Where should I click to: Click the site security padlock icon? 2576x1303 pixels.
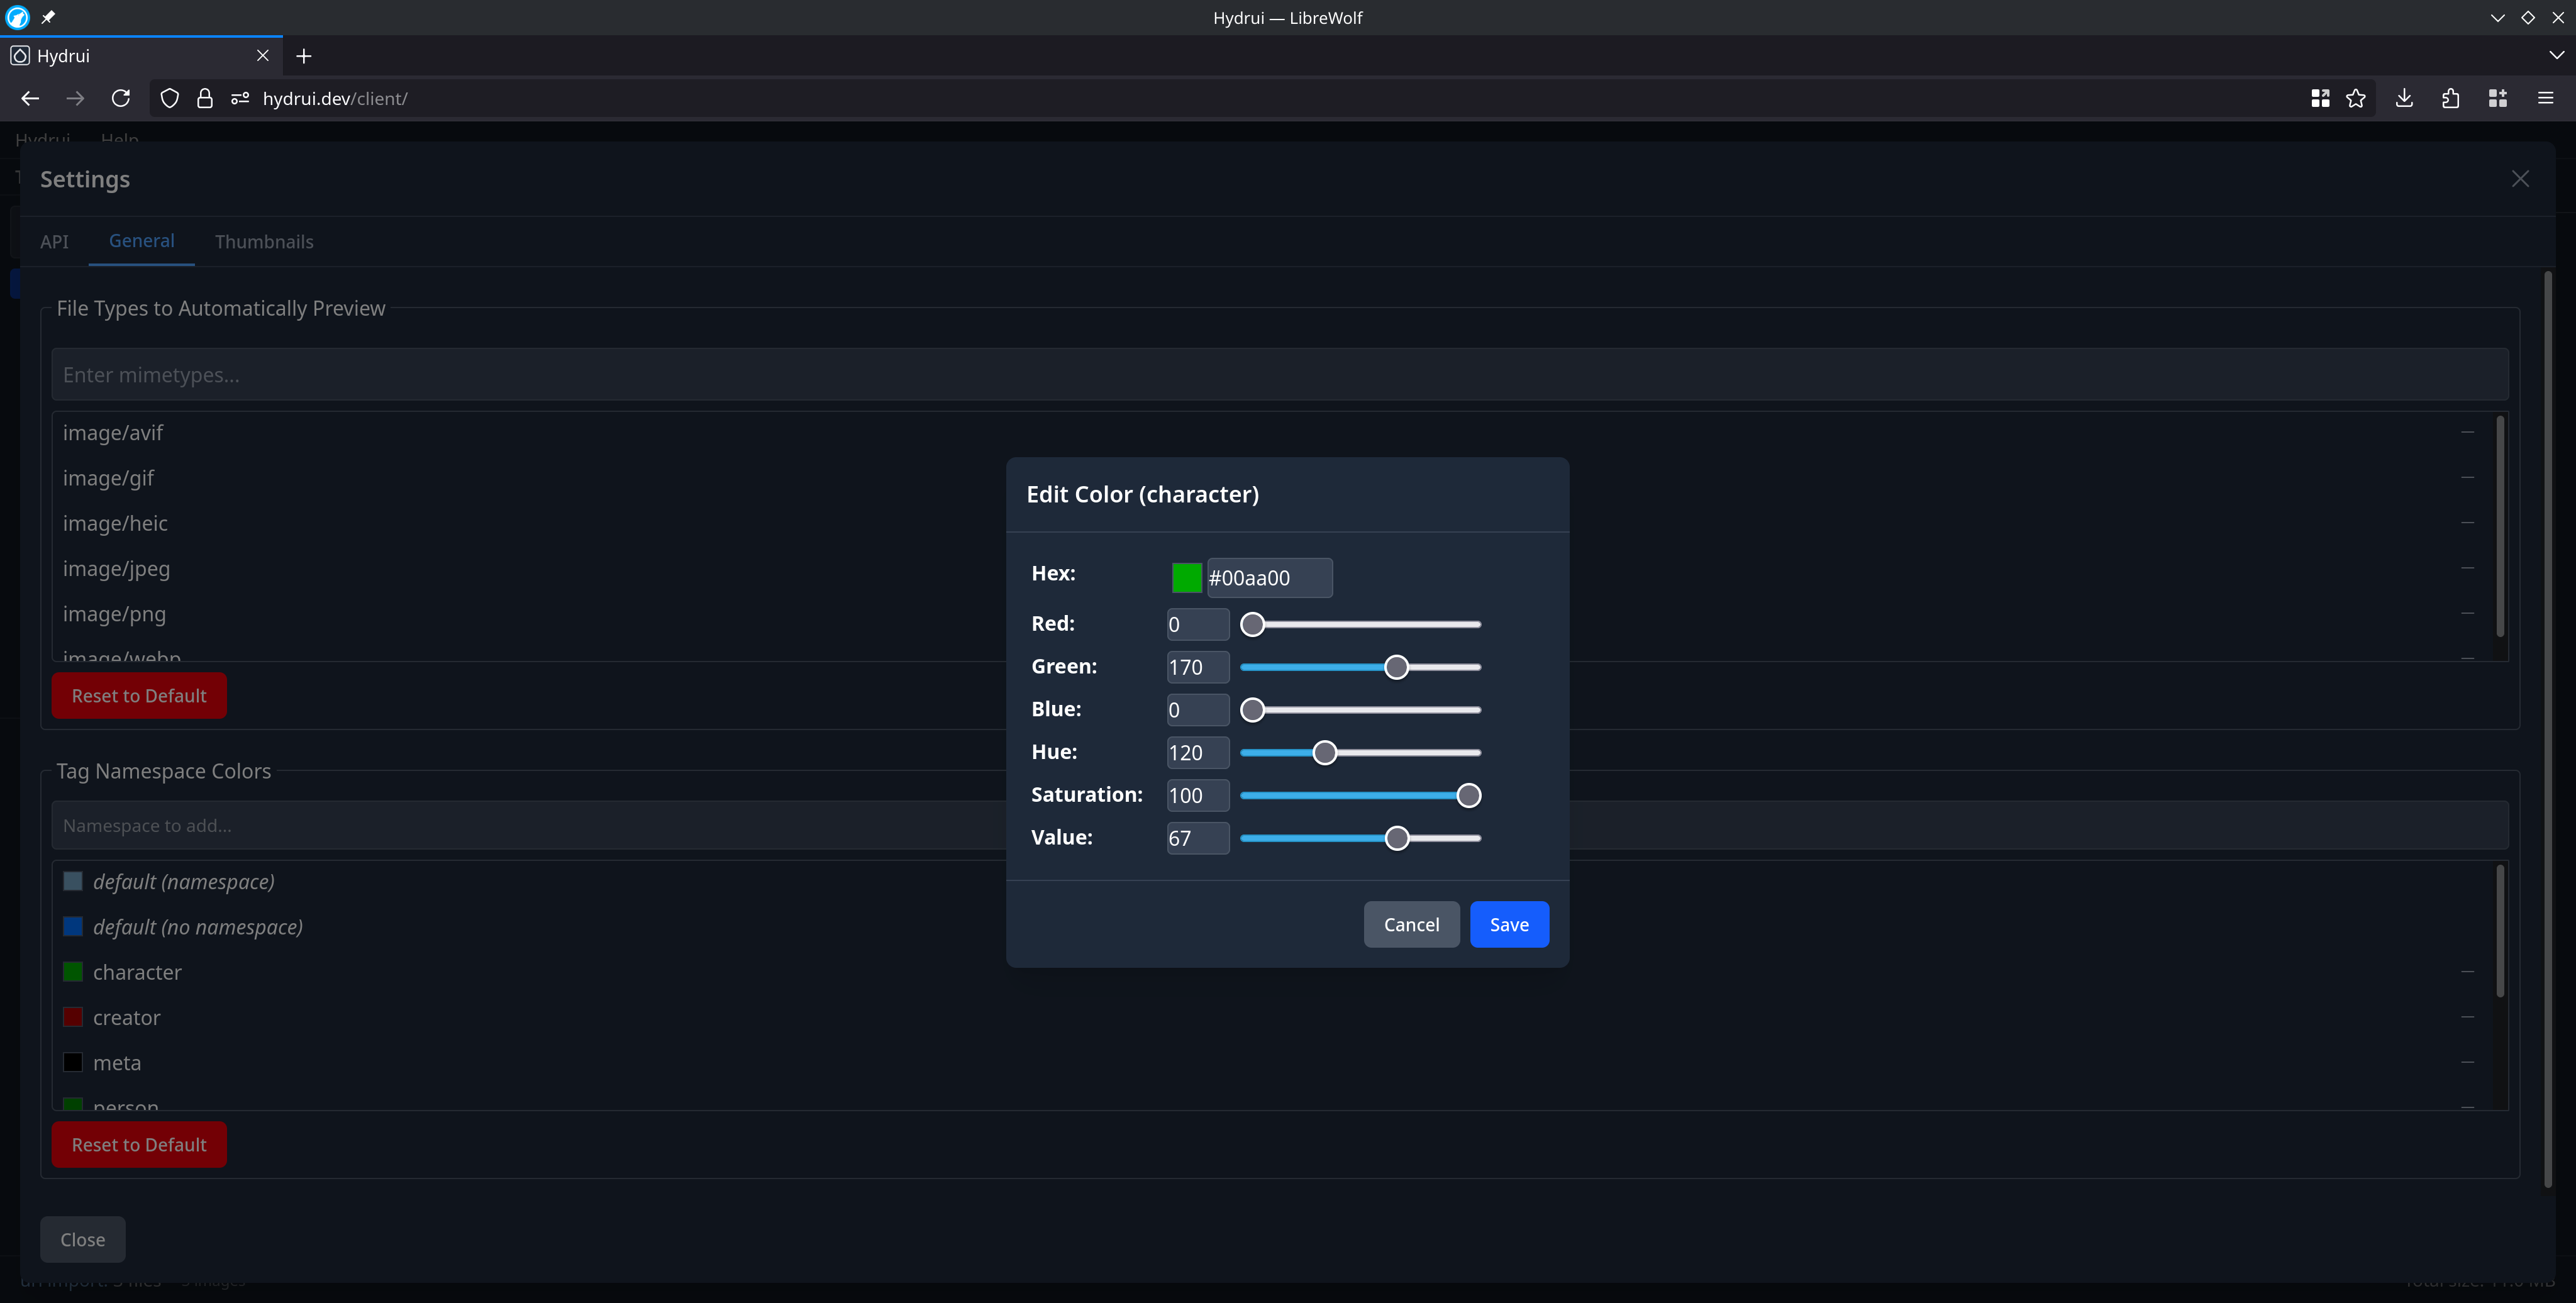(x=205, y=98)
